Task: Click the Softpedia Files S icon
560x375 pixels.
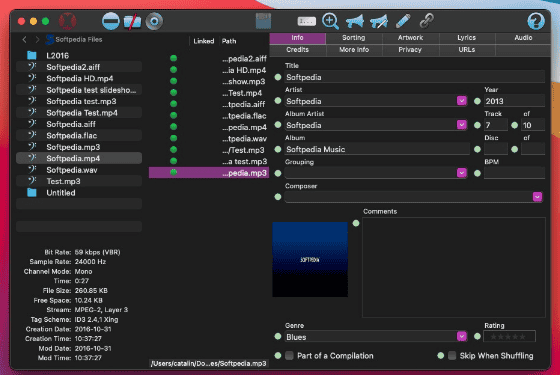Action: (x=50, y=39)
